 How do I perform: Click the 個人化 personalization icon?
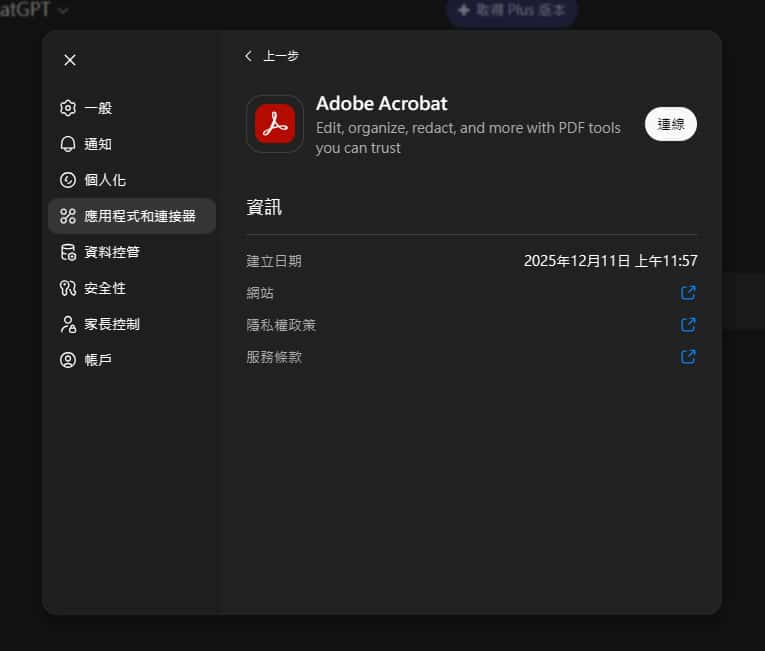pyautogui.click(x=68, y=180)
